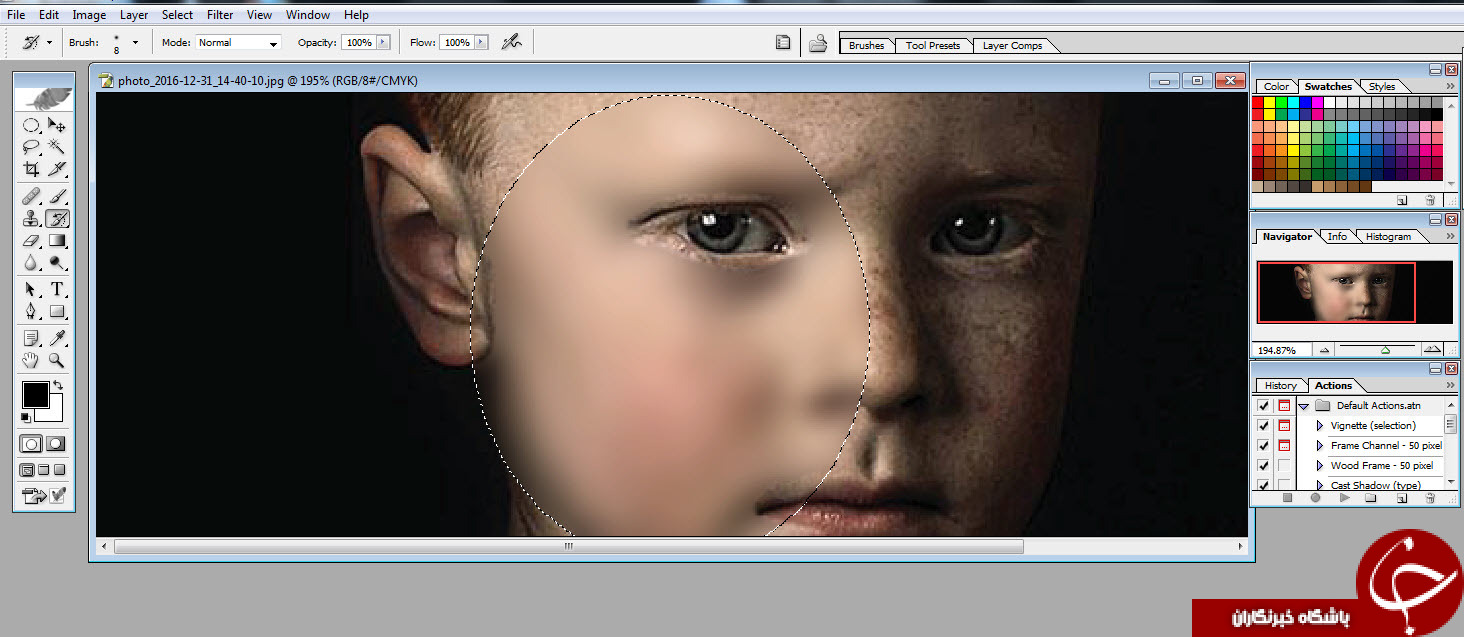Select the Pen tool
1464x637 pixels.
click(x=32, y=311)
